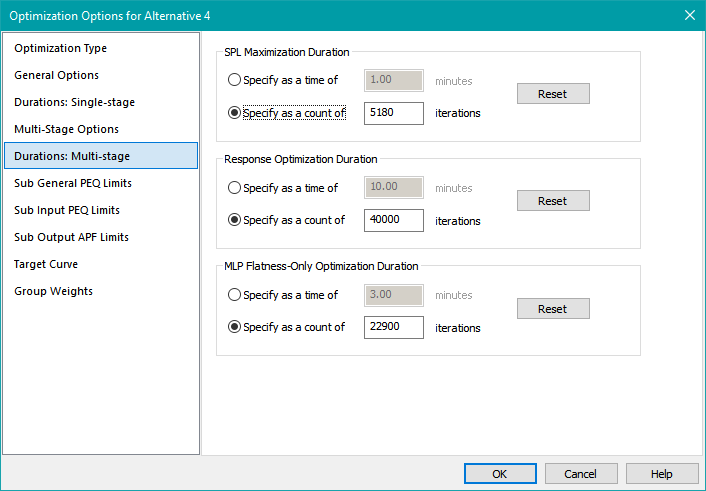Image resolution: width=706 pixels, height=491 pixels.
Task: Select MLP Flatness-Only time of minutes radio
Action: (234, 295)
